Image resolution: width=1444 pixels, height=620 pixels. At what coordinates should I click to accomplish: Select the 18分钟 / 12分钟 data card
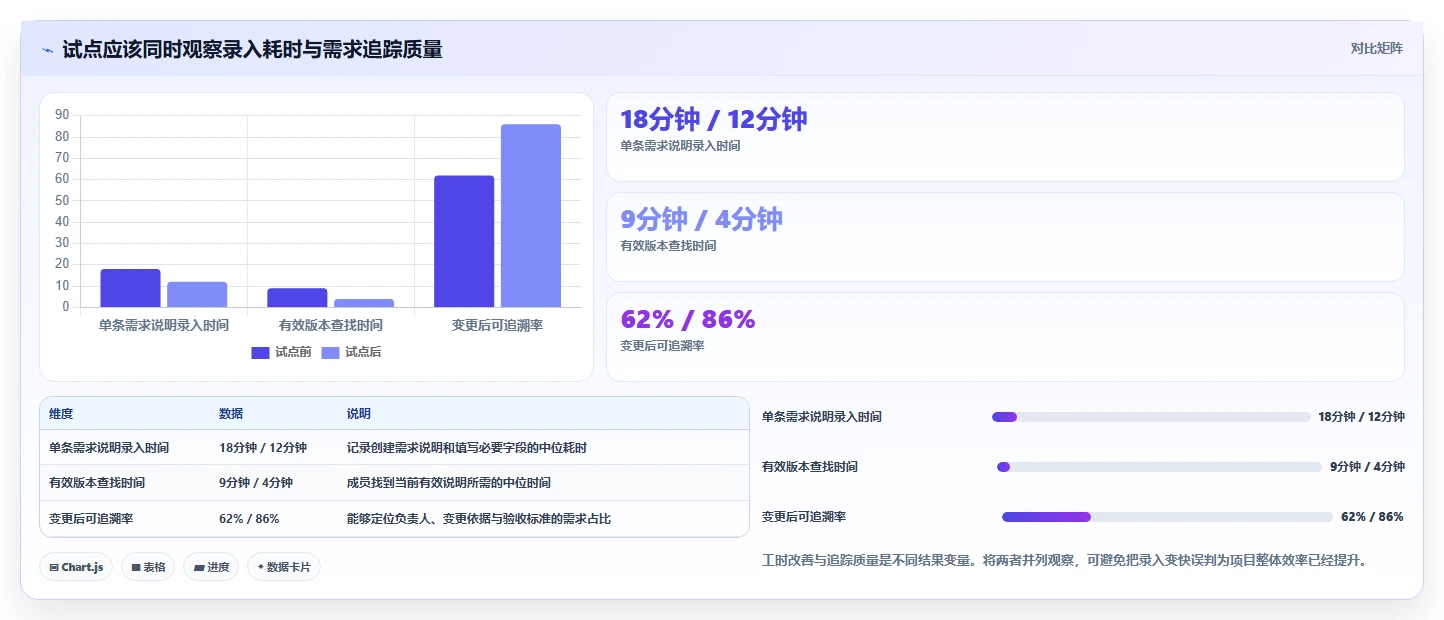pos(1005,137)
